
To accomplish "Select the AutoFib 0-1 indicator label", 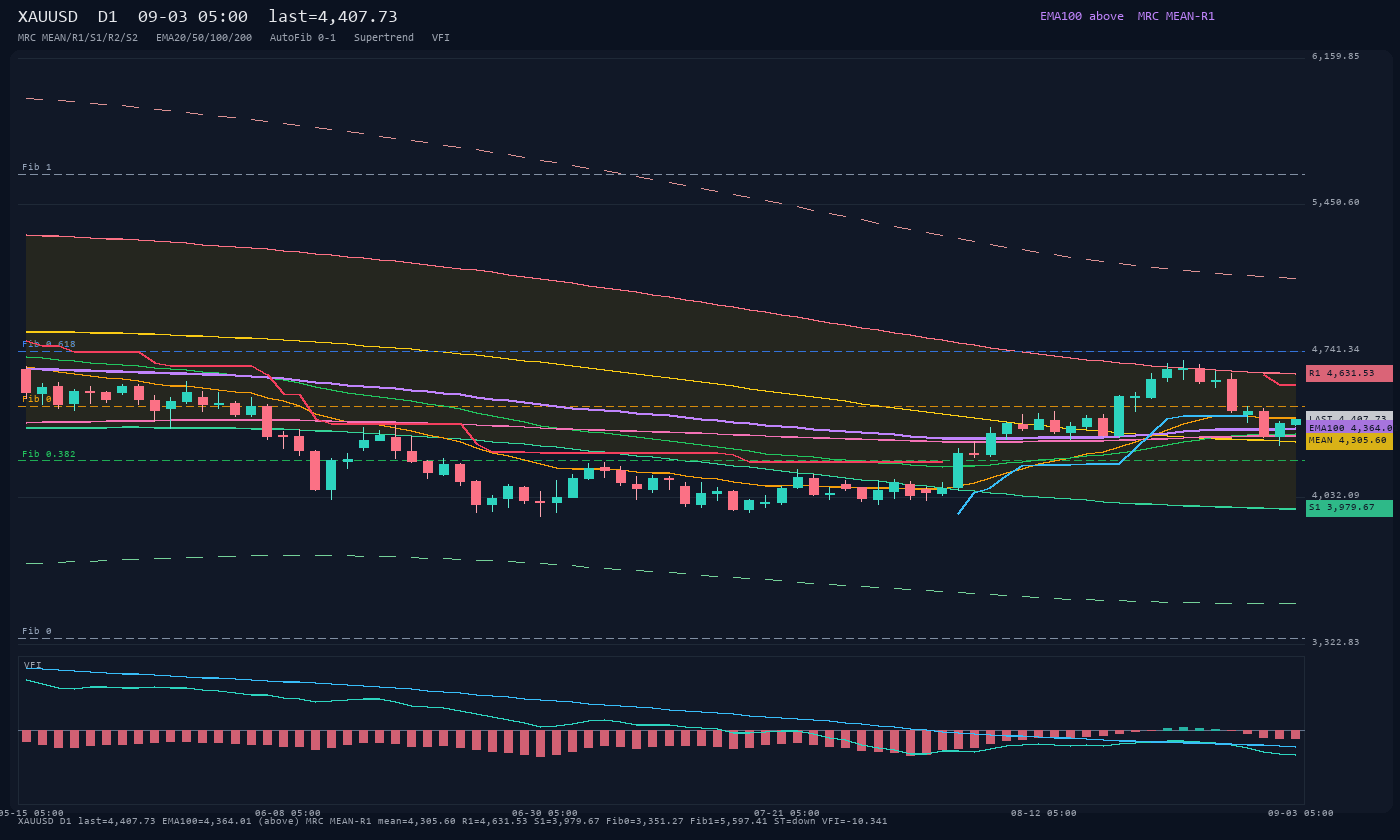I will coord(303,38).
